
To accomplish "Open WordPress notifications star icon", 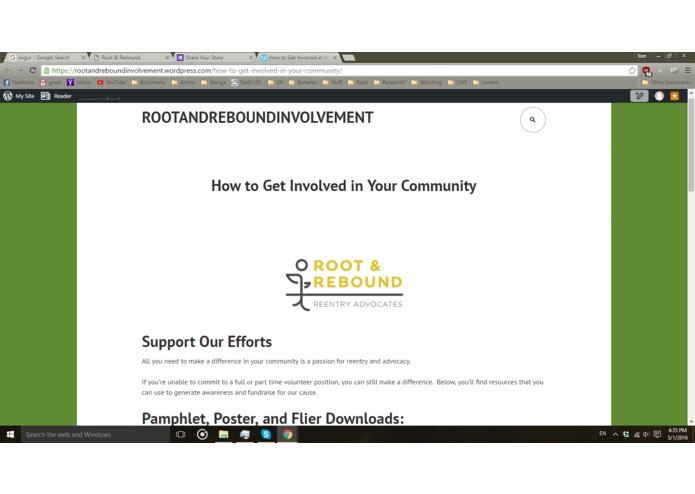I will tap(674, 96).
